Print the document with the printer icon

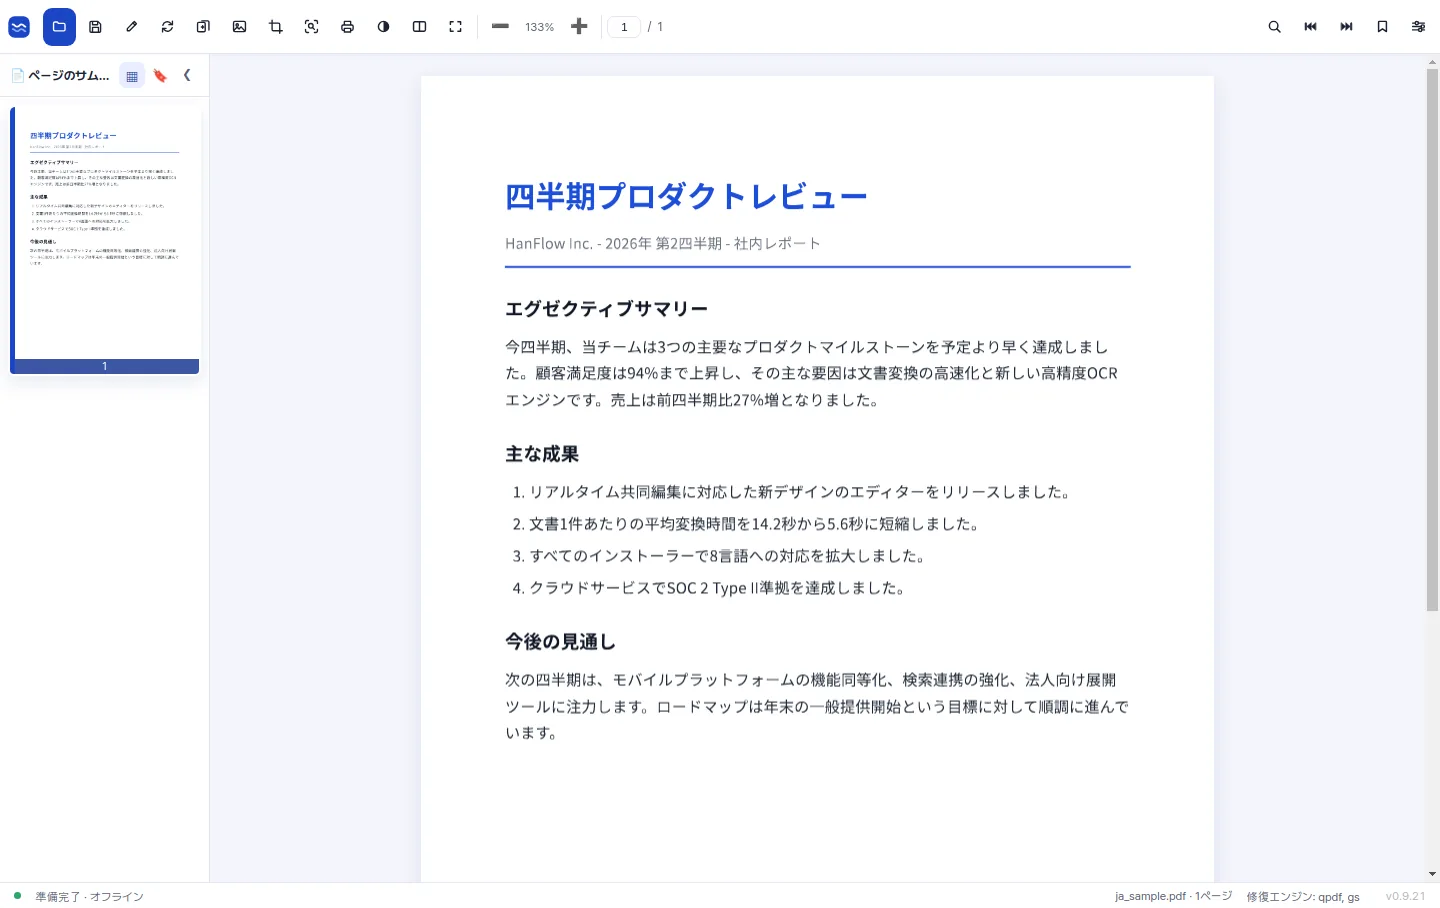coord(348,27)
